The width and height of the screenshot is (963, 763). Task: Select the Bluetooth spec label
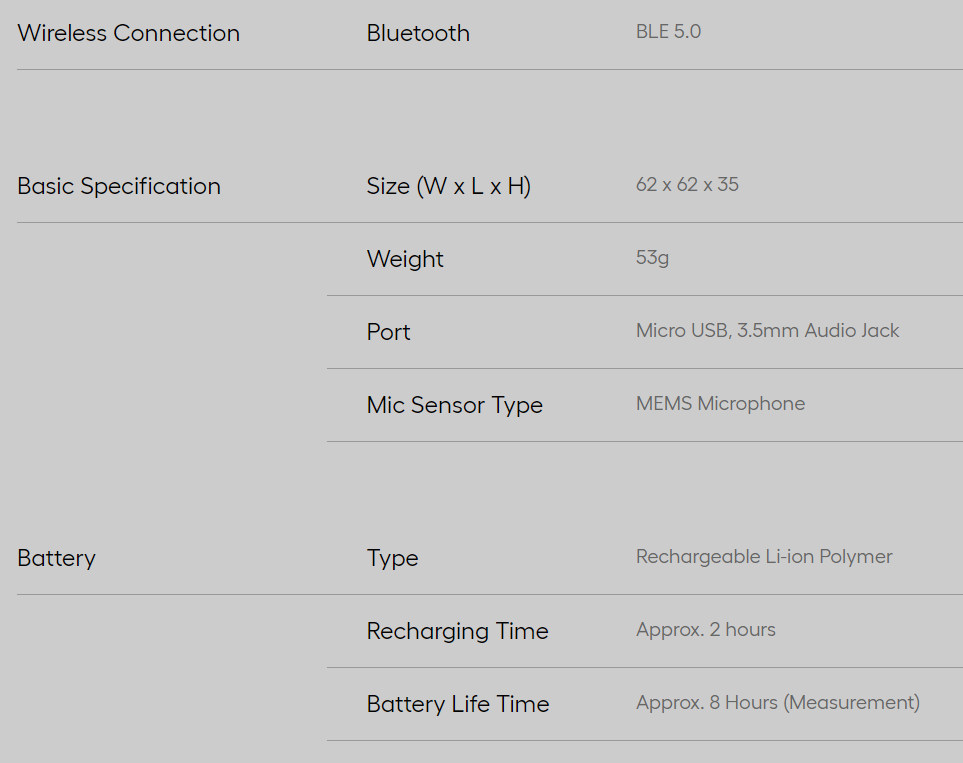coord(418,33)
